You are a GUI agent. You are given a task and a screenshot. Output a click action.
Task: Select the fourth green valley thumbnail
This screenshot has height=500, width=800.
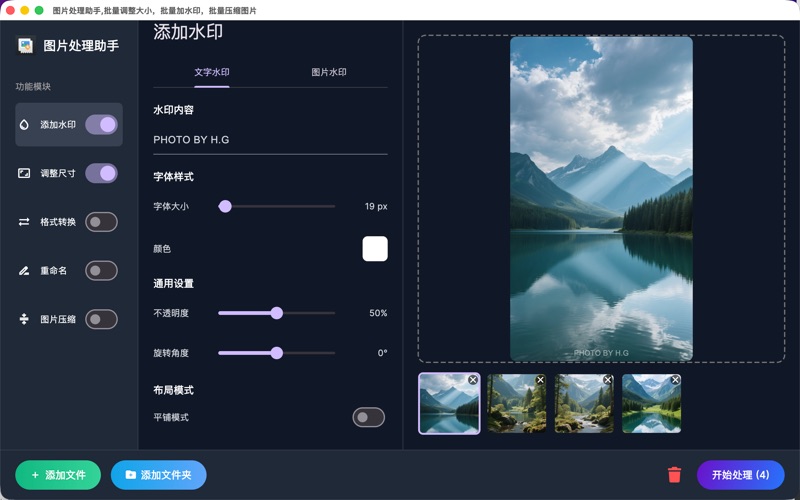[652, 404]
